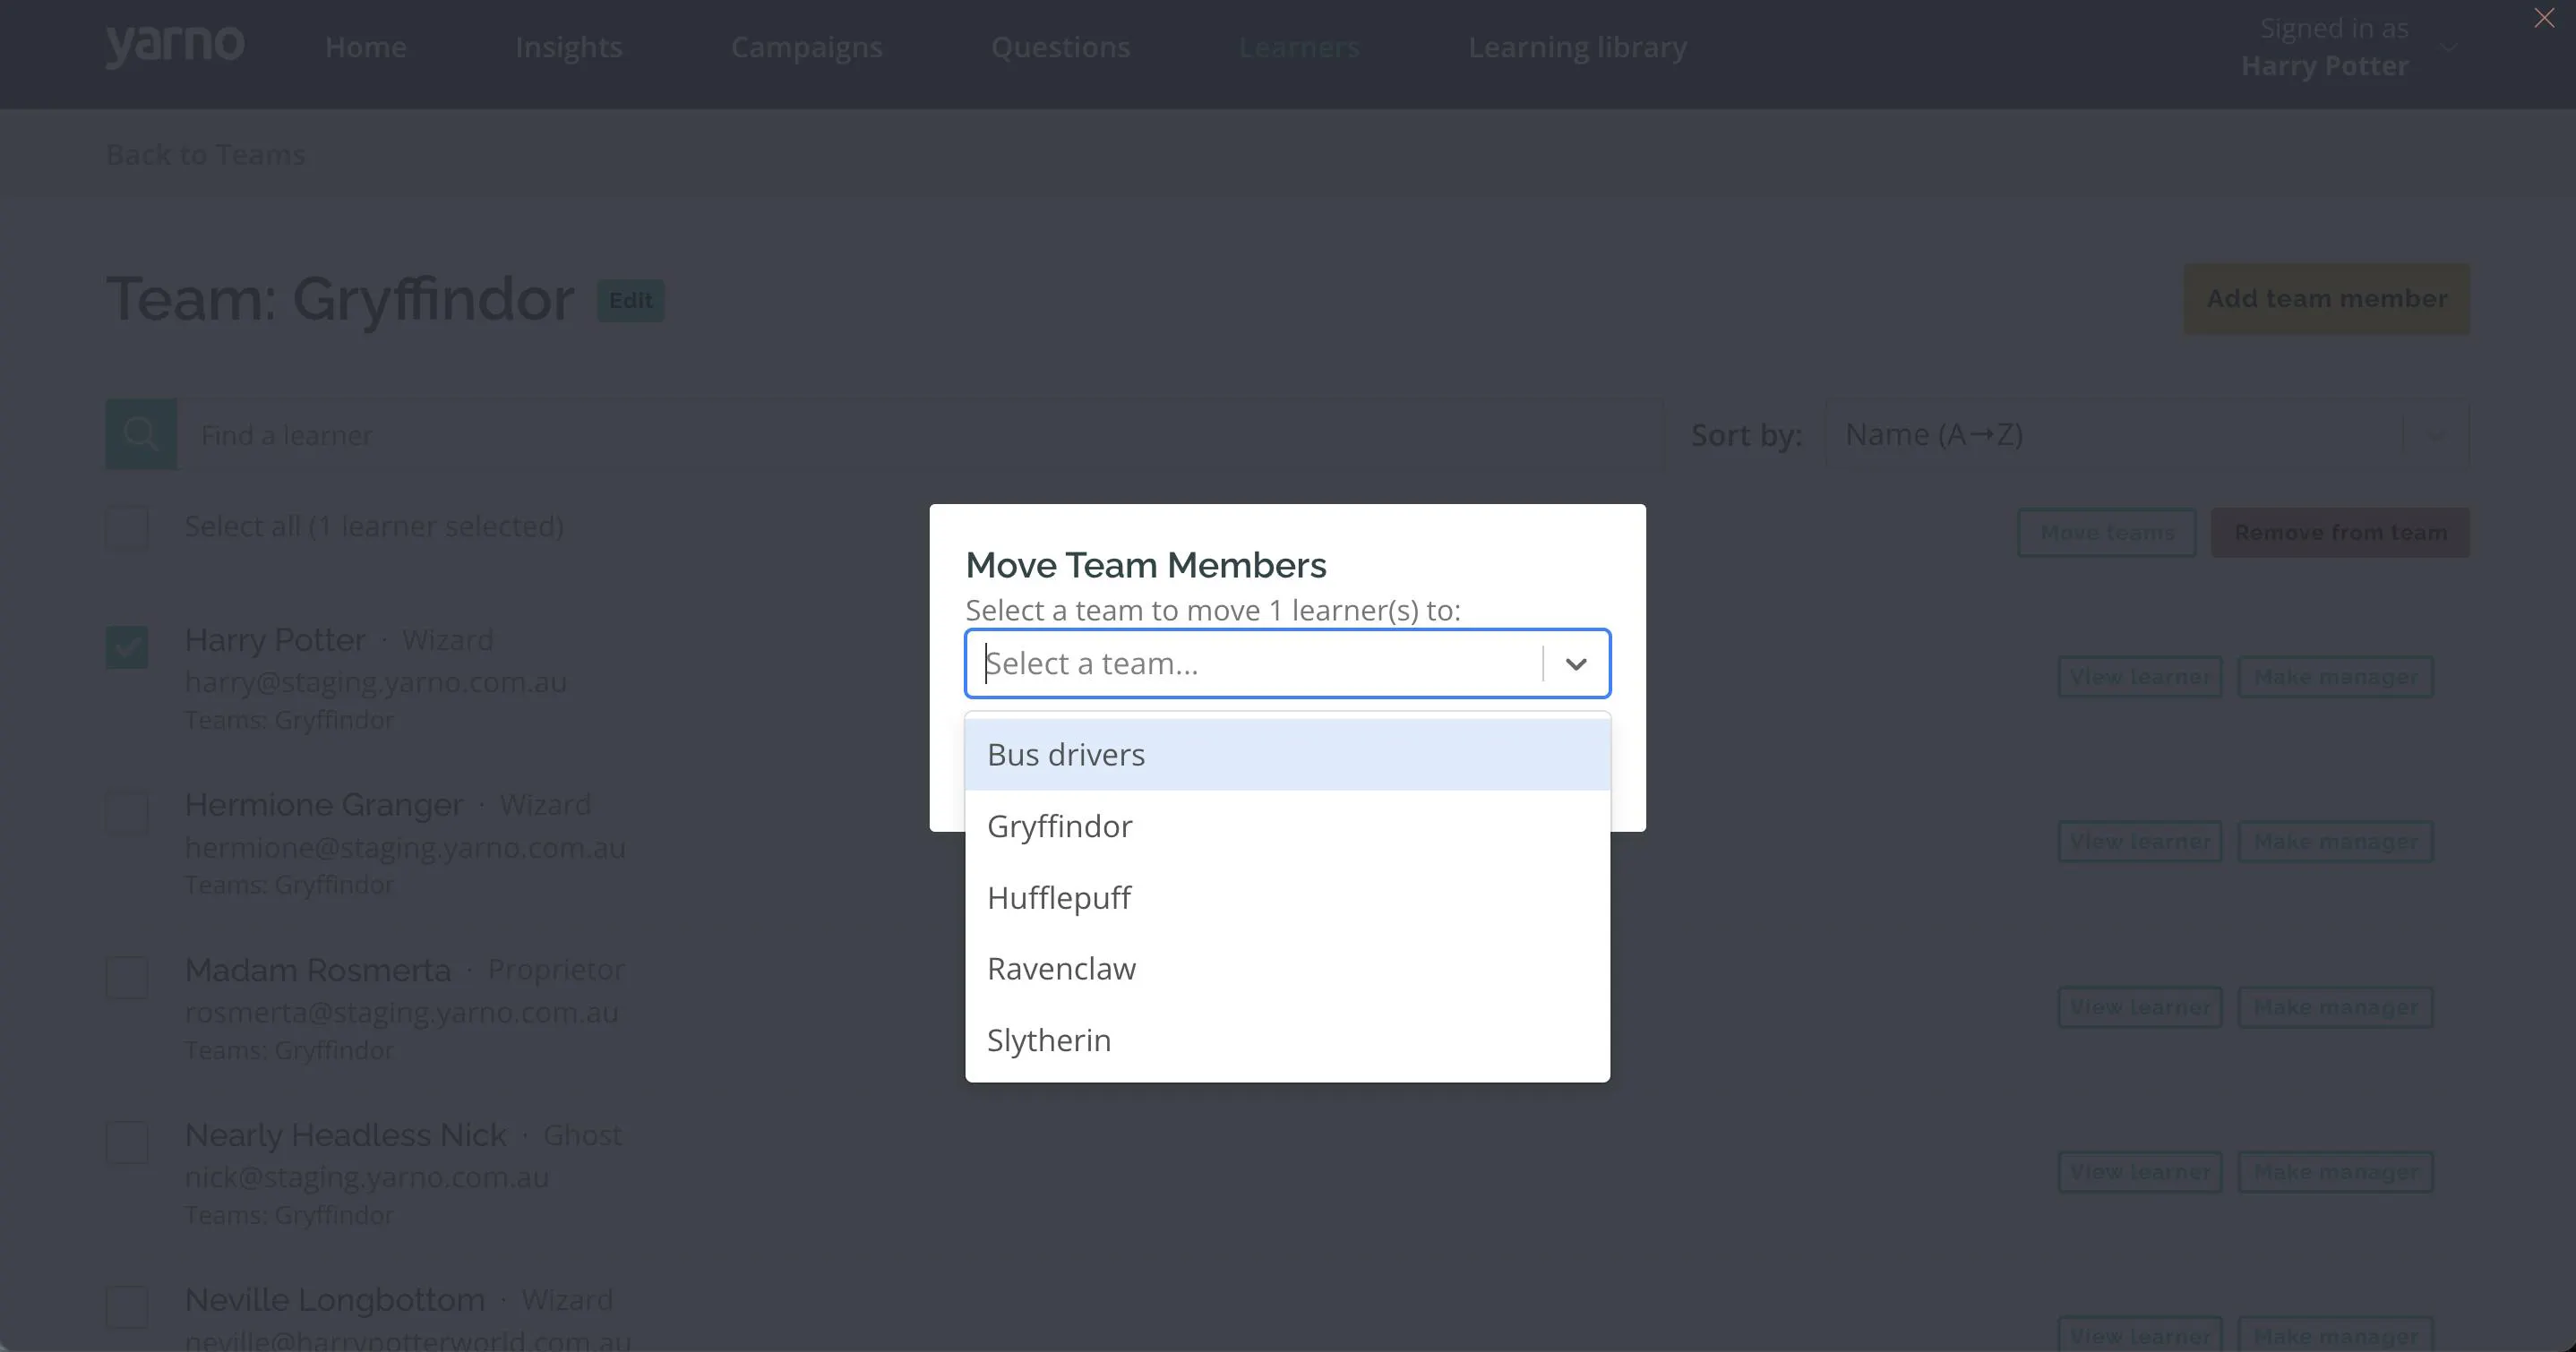Click the Neville Longbottom learner name
Viewport: 2576px width, 1352px height.
click(x=335, y=1300)
